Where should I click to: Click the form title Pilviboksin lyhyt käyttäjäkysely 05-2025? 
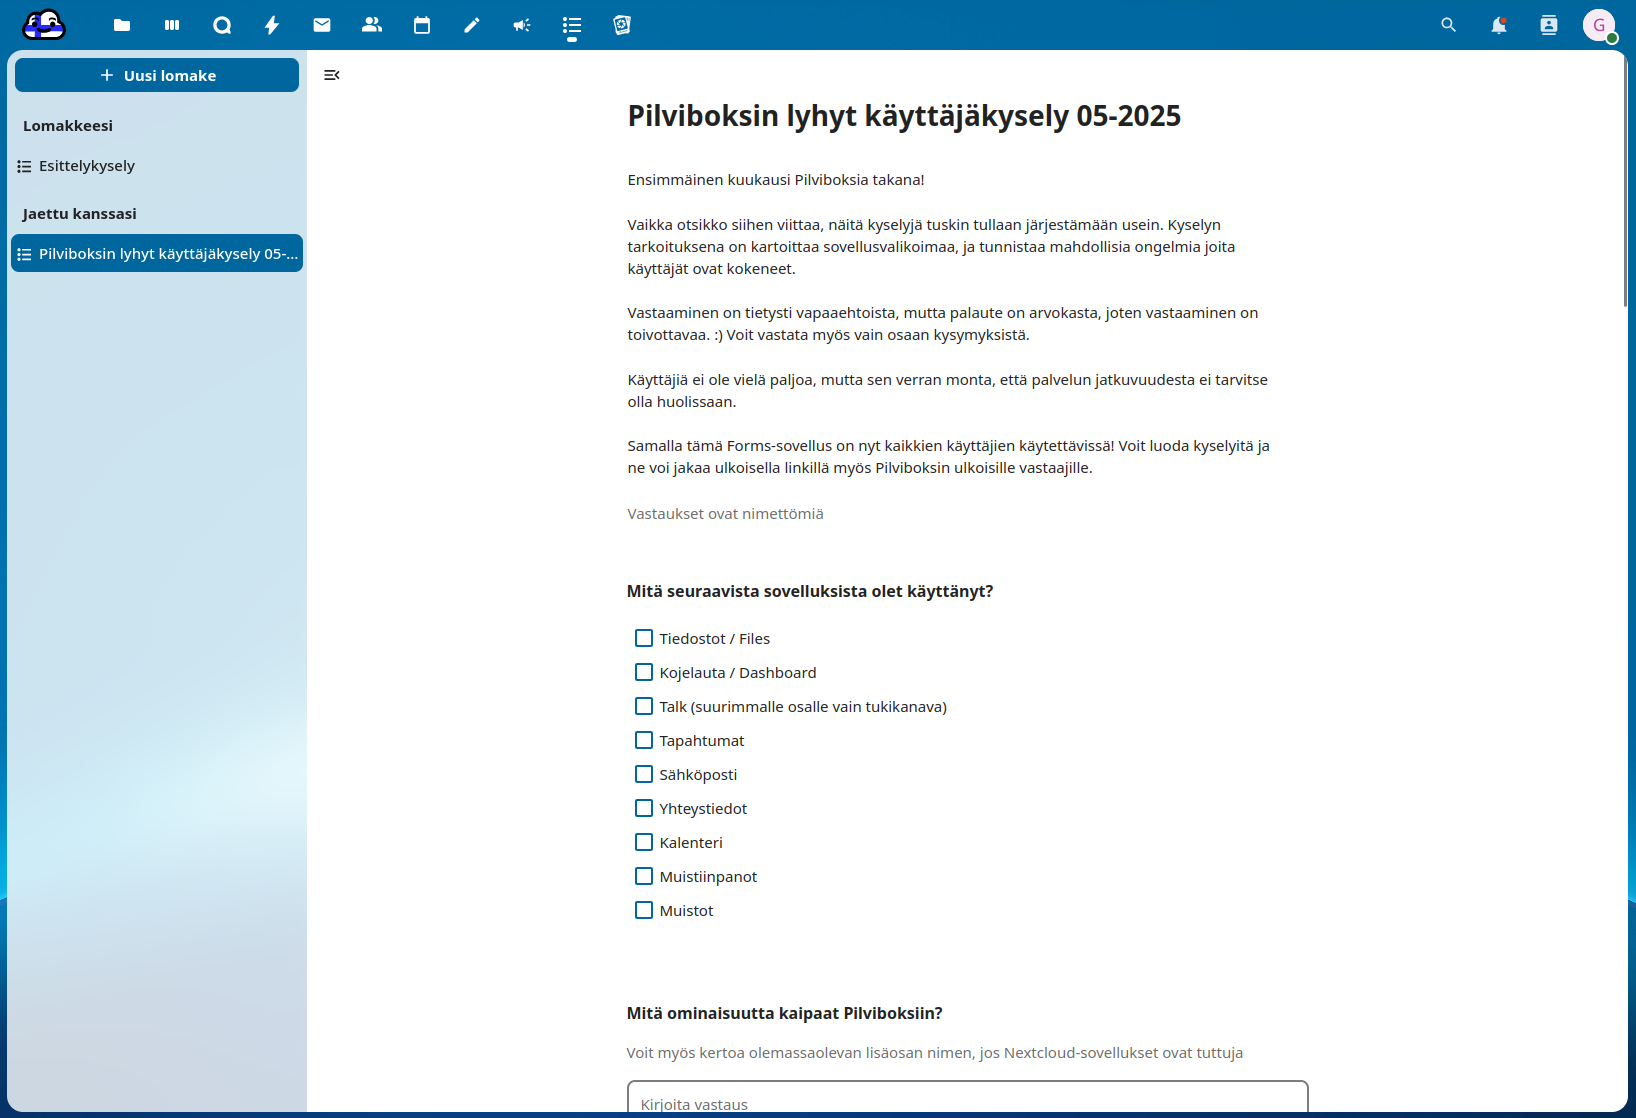tap(904, 116)
